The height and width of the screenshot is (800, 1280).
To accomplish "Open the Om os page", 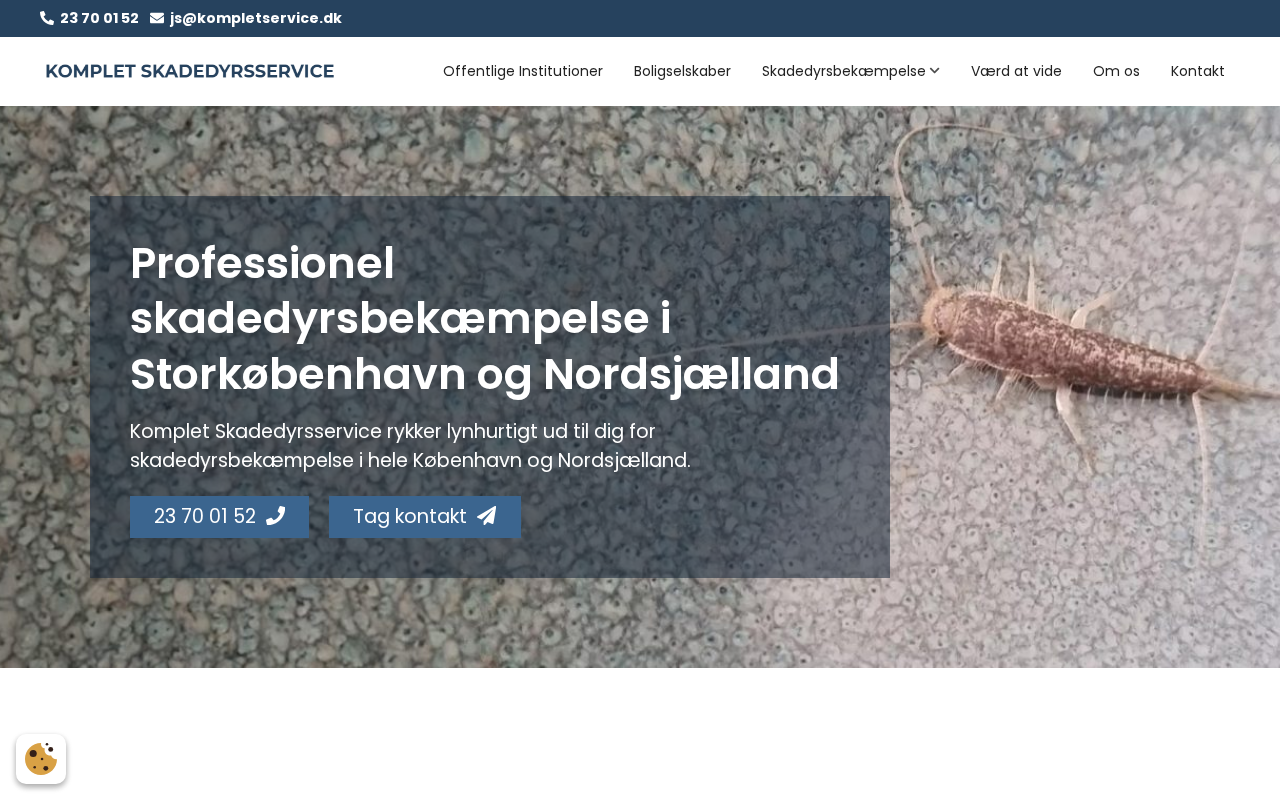I will click(1116, 71).
